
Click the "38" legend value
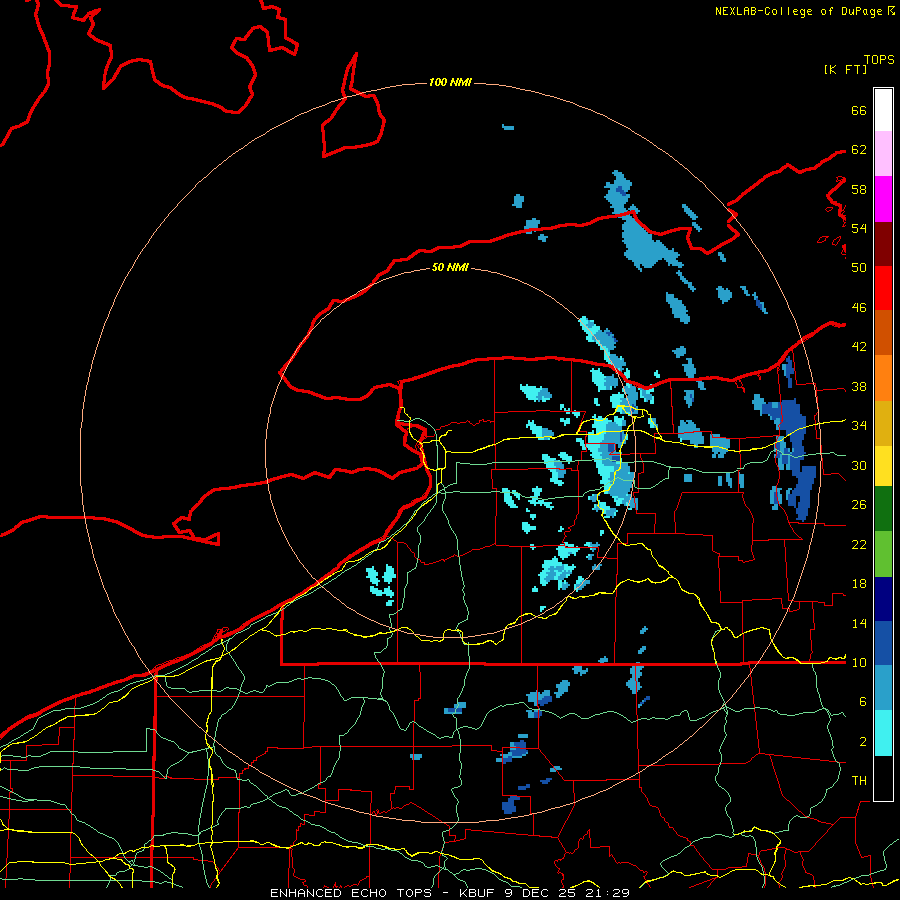(x=859, y=387)
